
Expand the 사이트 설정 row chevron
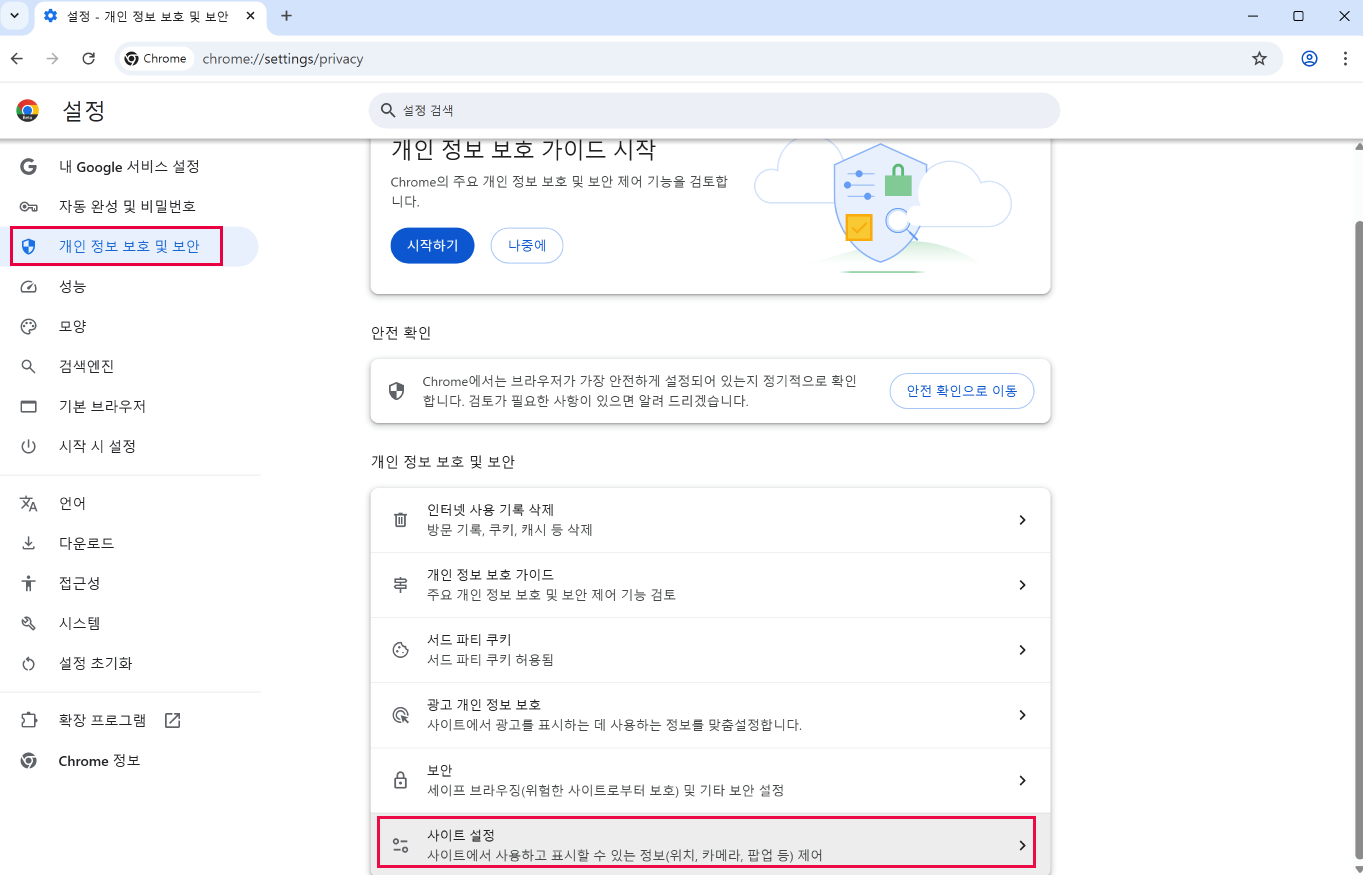pyautogui.click(x=1021, y=845)
